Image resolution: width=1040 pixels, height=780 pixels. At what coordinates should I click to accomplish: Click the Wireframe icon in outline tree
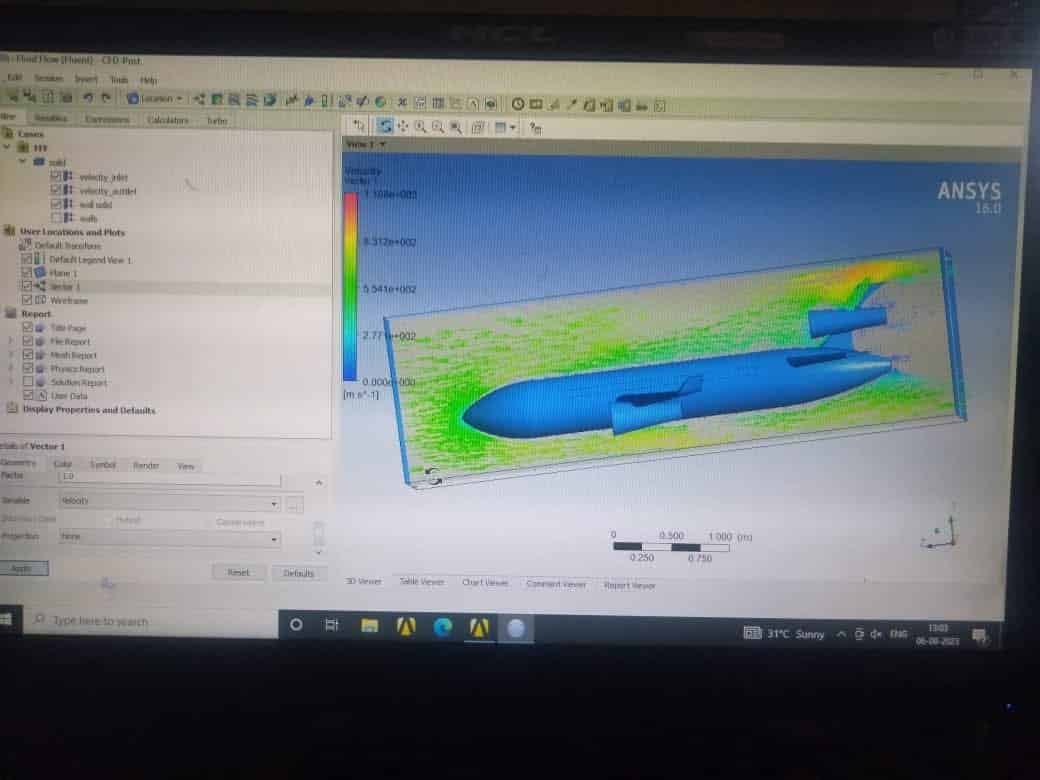coord(40,300)
